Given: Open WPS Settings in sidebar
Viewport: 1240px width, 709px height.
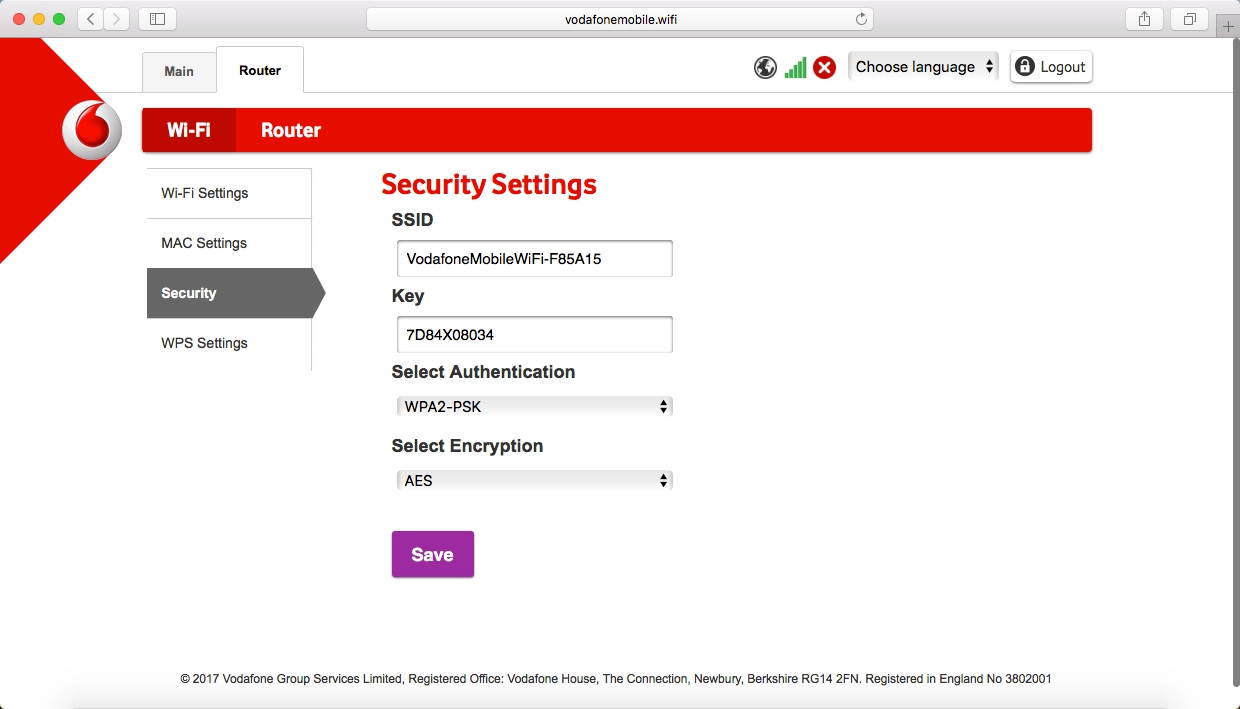Looking at the screenshot, I should (204, 343).
